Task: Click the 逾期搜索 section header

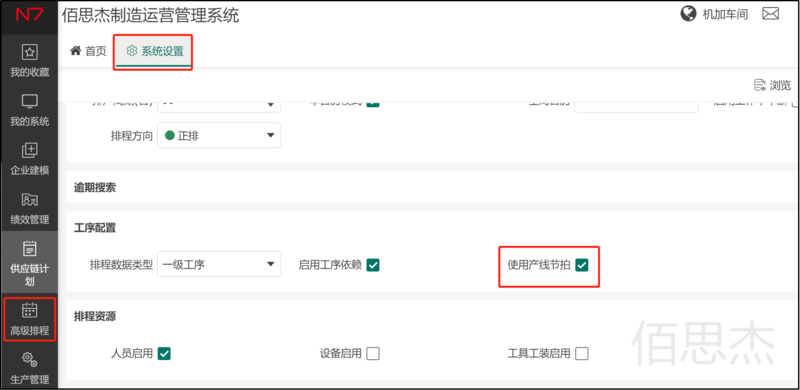Action: click(95, 187)
